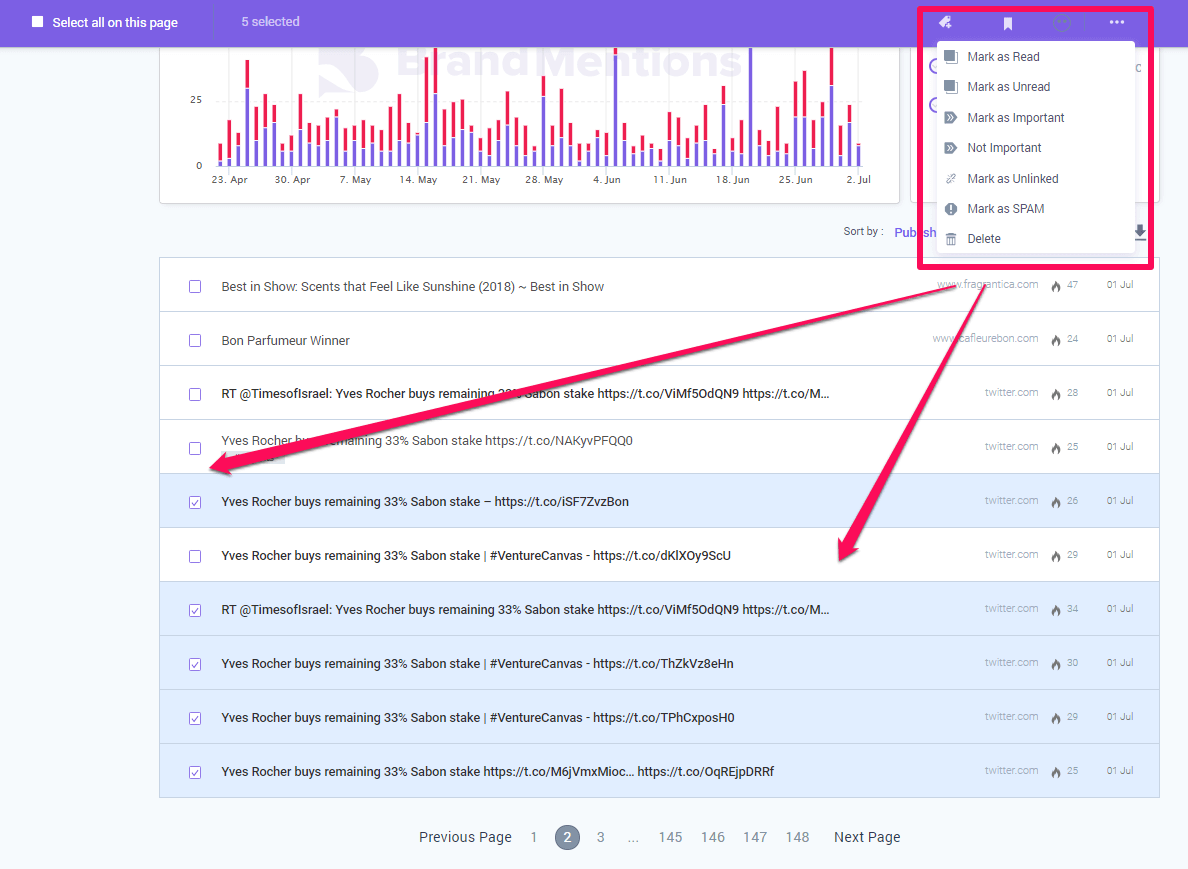
Task: Click the flame icon on the ThZkVz8eHn tweet row
Action: click(x=1055, y=664)
